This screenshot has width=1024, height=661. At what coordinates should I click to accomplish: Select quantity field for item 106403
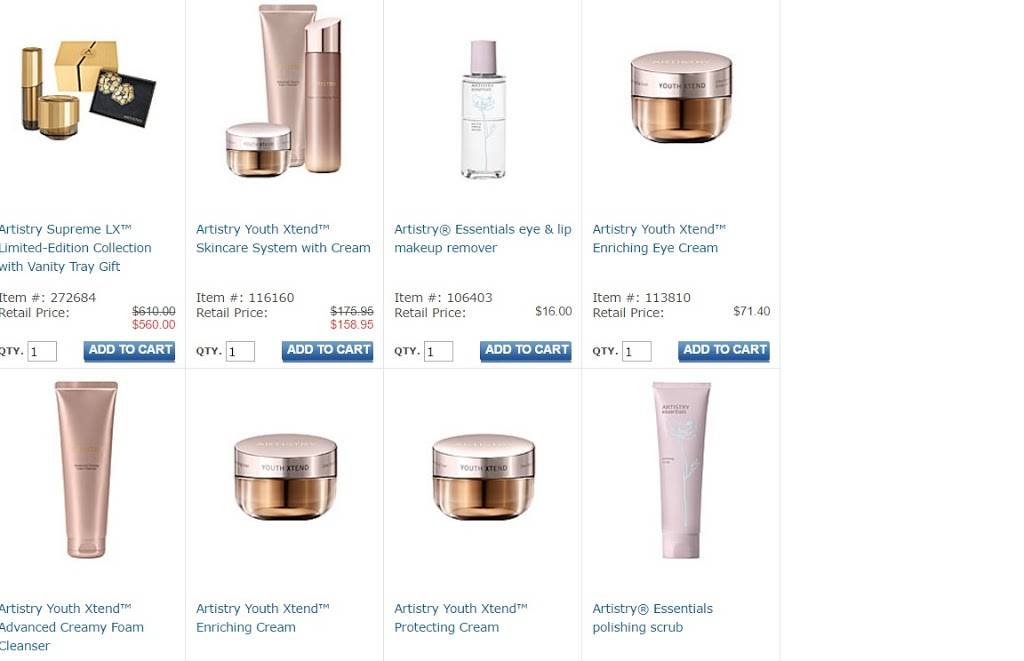[x=438, y=351]
